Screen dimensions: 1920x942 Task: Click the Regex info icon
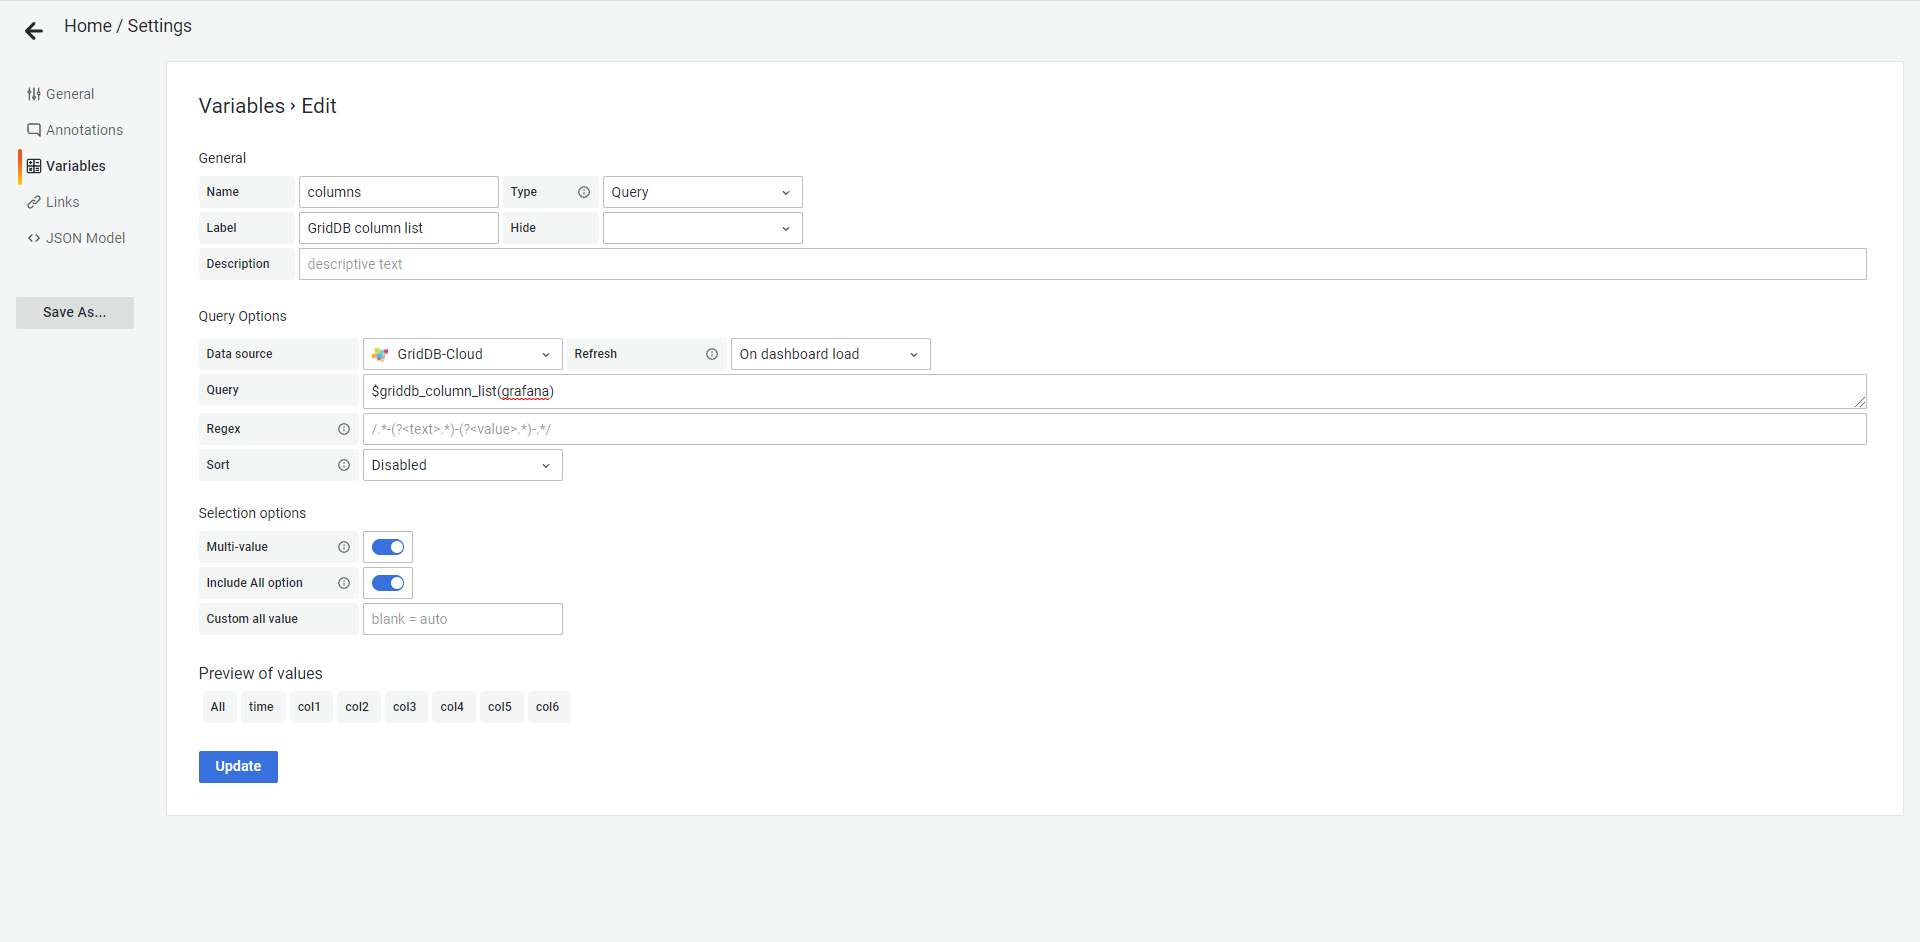pyautogui.click(x=344, y=429)
